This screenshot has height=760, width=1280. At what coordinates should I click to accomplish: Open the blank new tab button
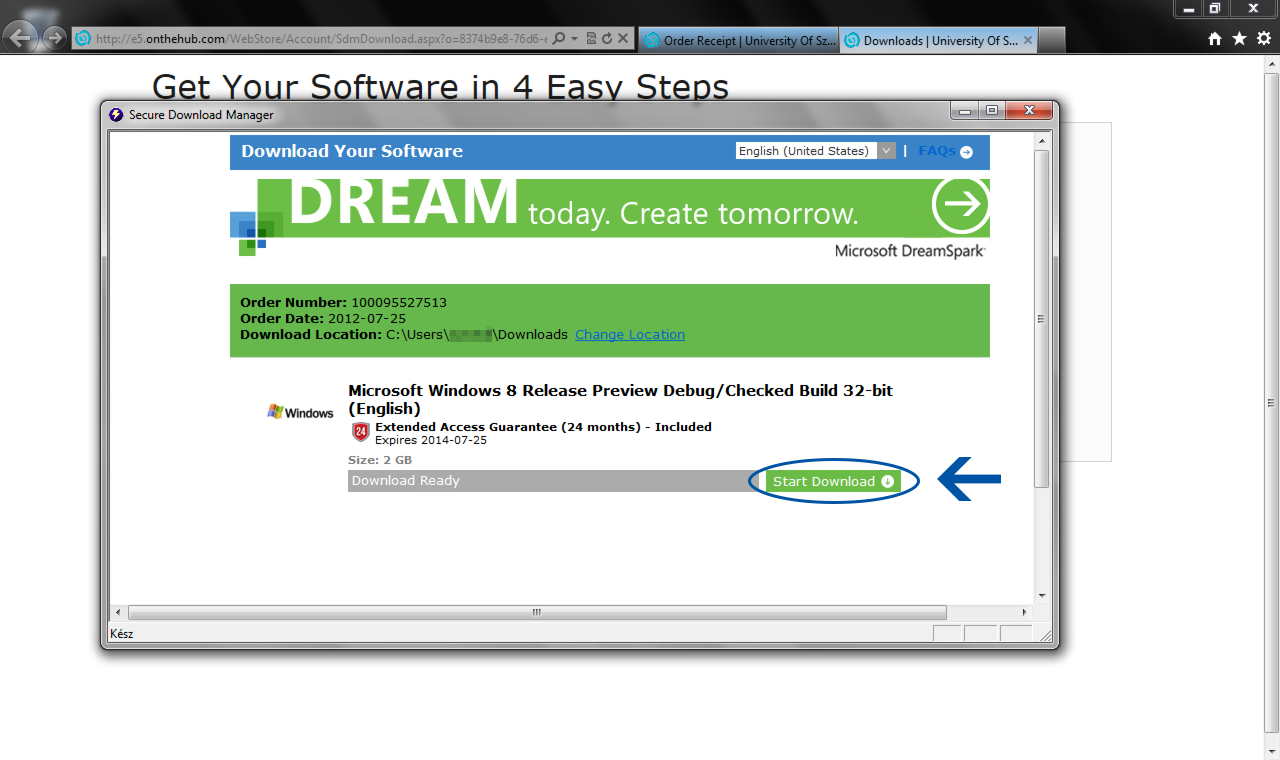(1052, 41)
